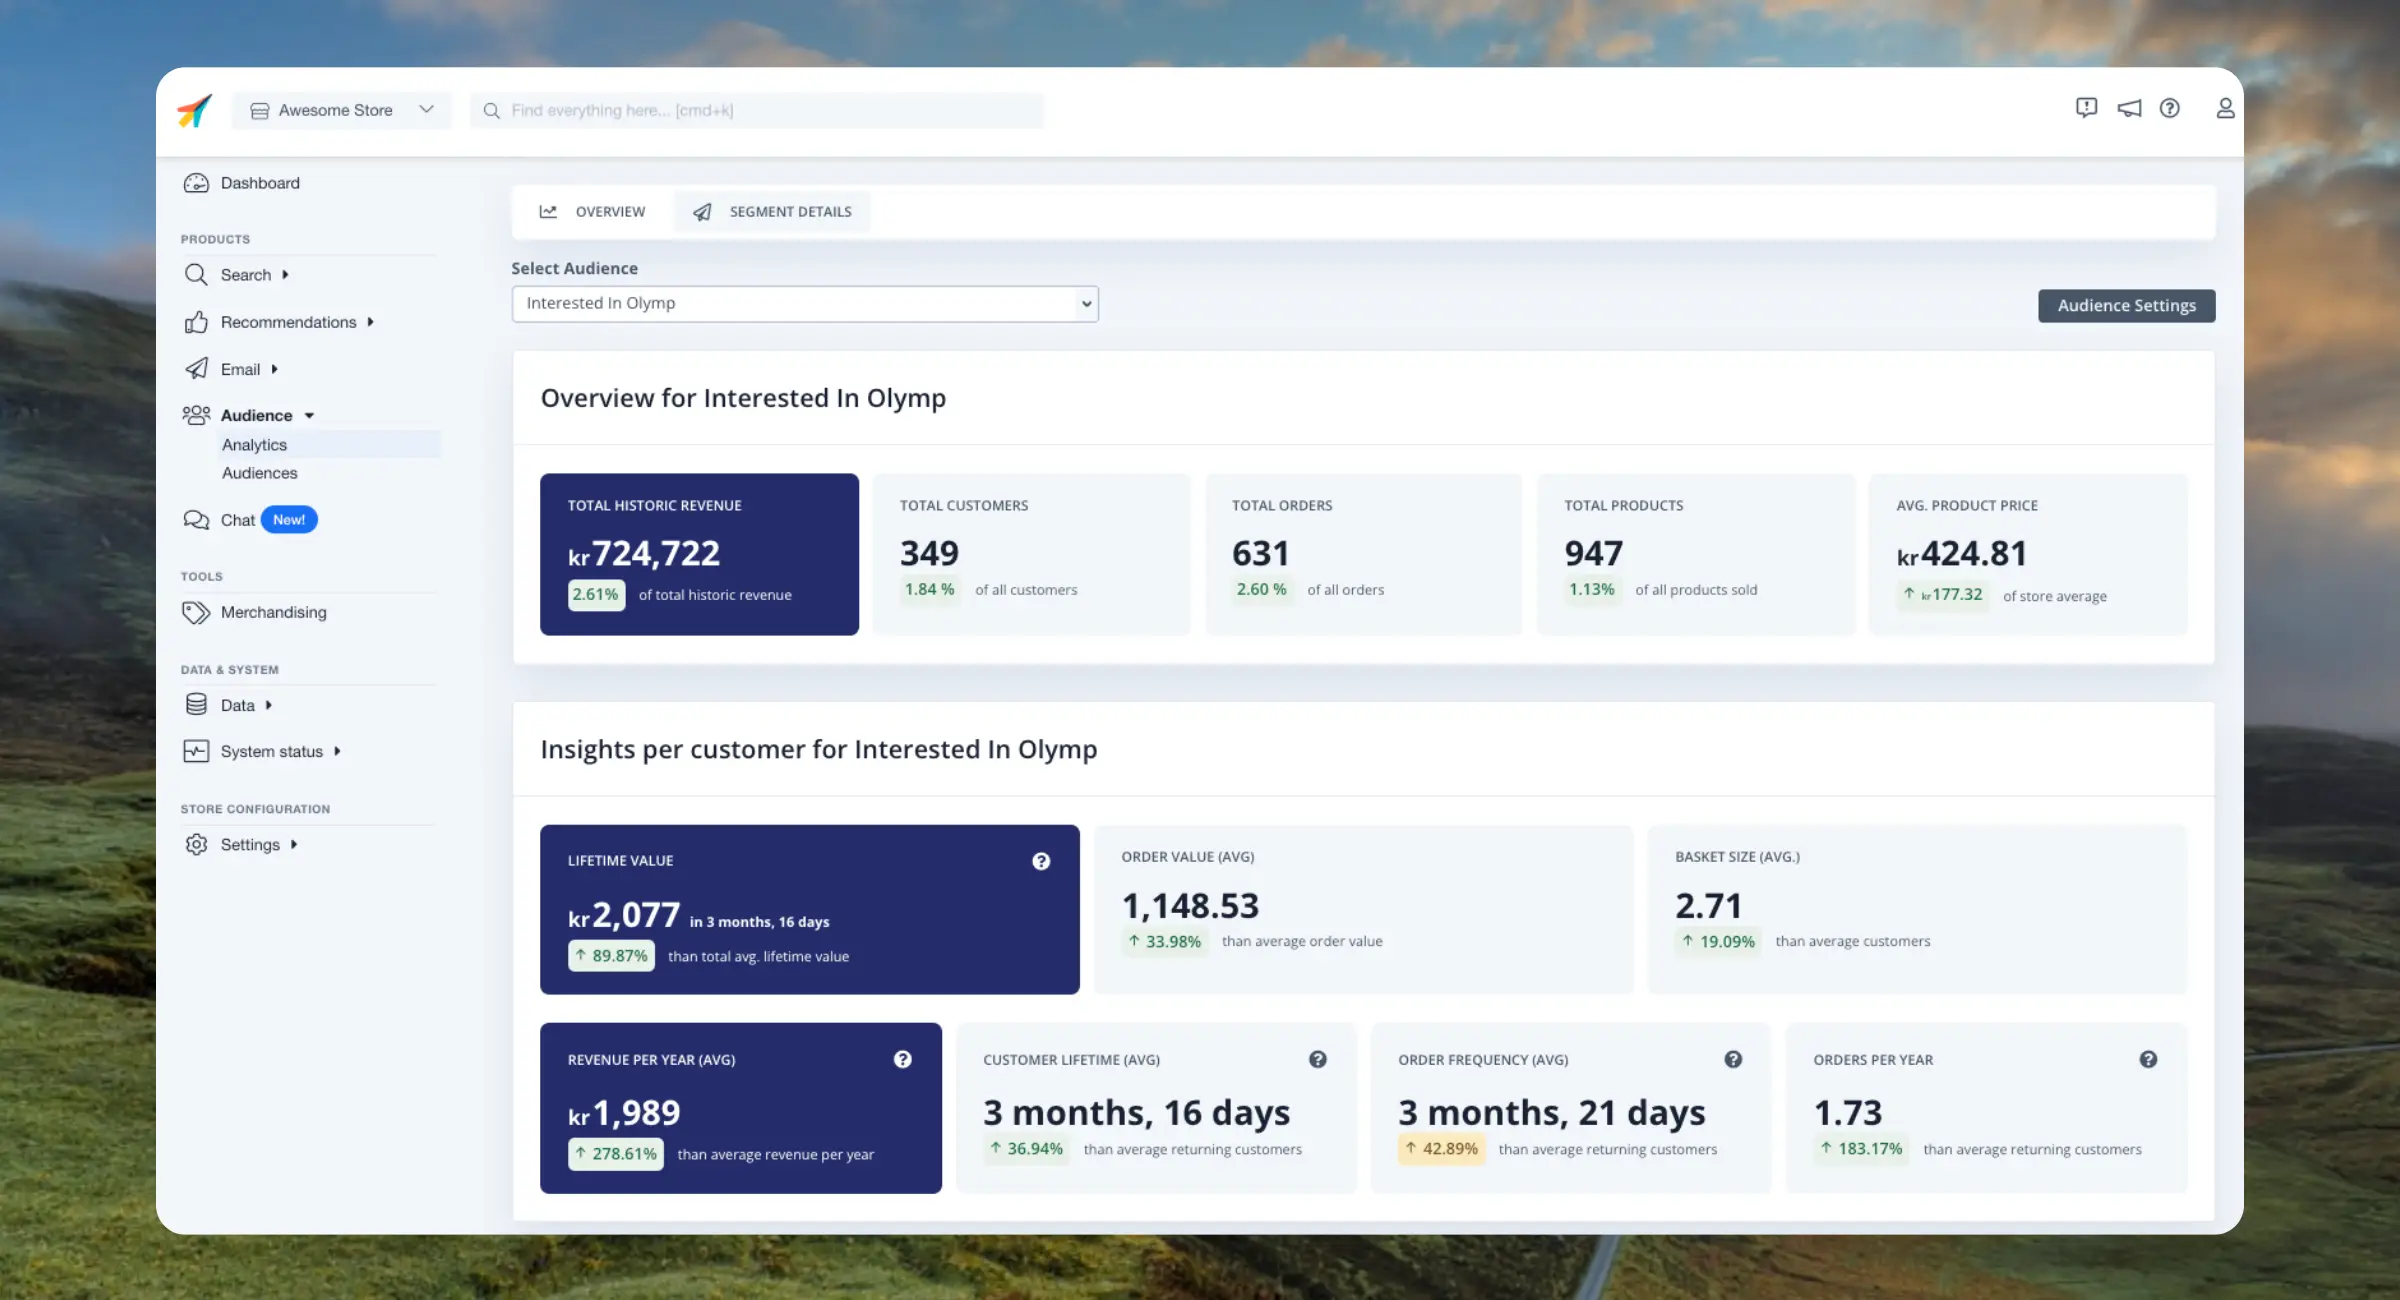
Task: Open the Awesome Store selector chevron
Action: tap(427, 110)
